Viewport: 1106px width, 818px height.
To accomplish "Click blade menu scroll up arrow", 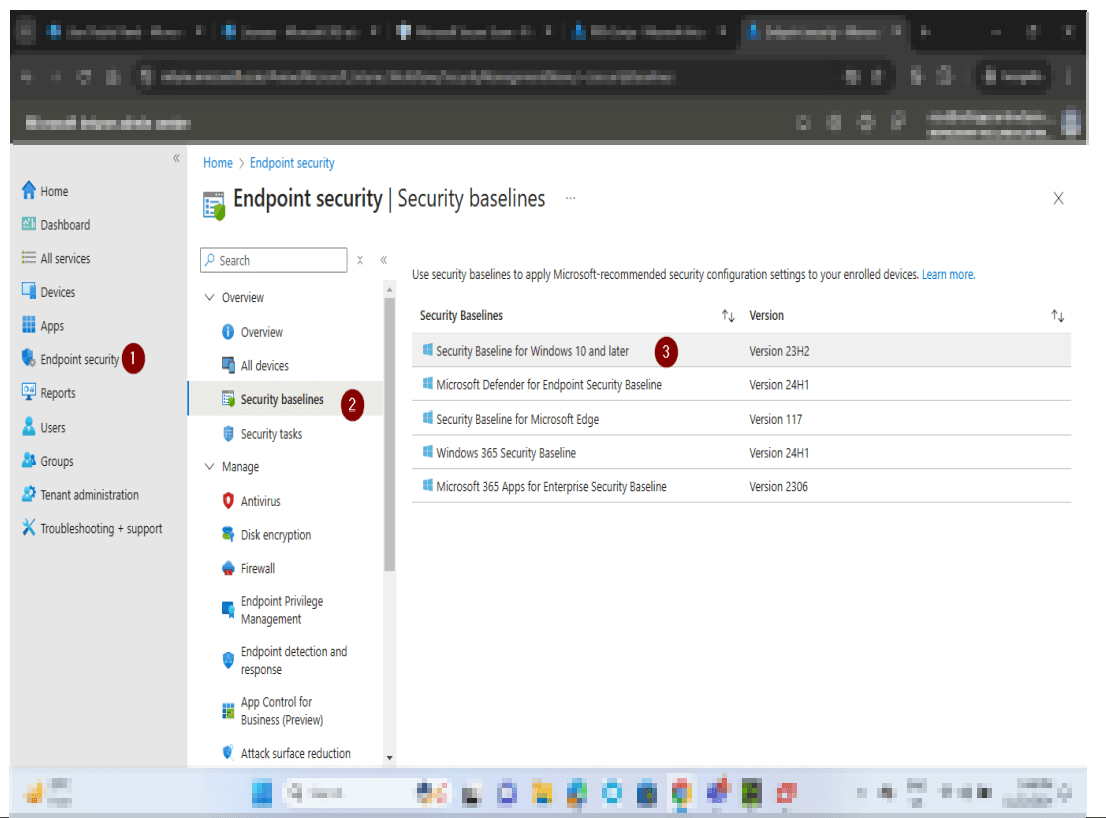I will tap(389, 289).
